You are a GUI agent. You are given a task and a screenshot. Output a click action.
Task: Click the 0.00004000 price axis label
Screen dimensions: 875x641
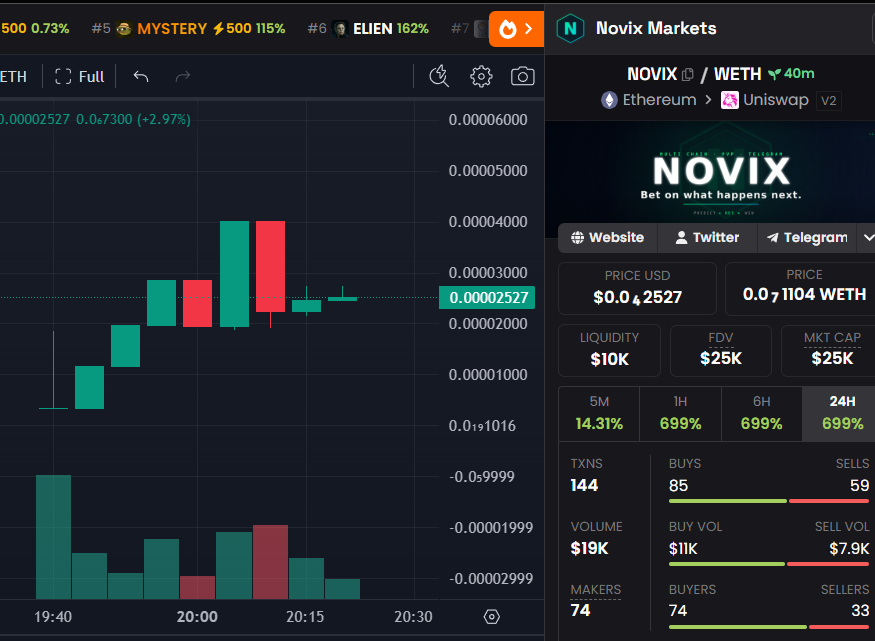(x=488, y=221)
